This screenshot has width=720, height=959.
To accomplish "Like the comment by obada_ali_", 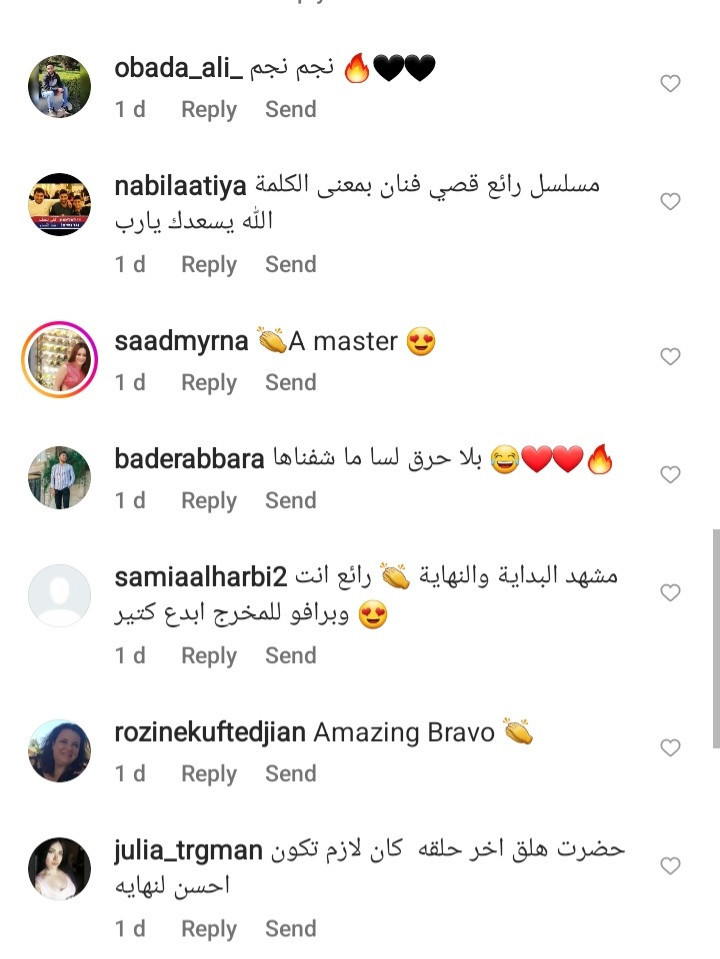I will pos(670,83).
